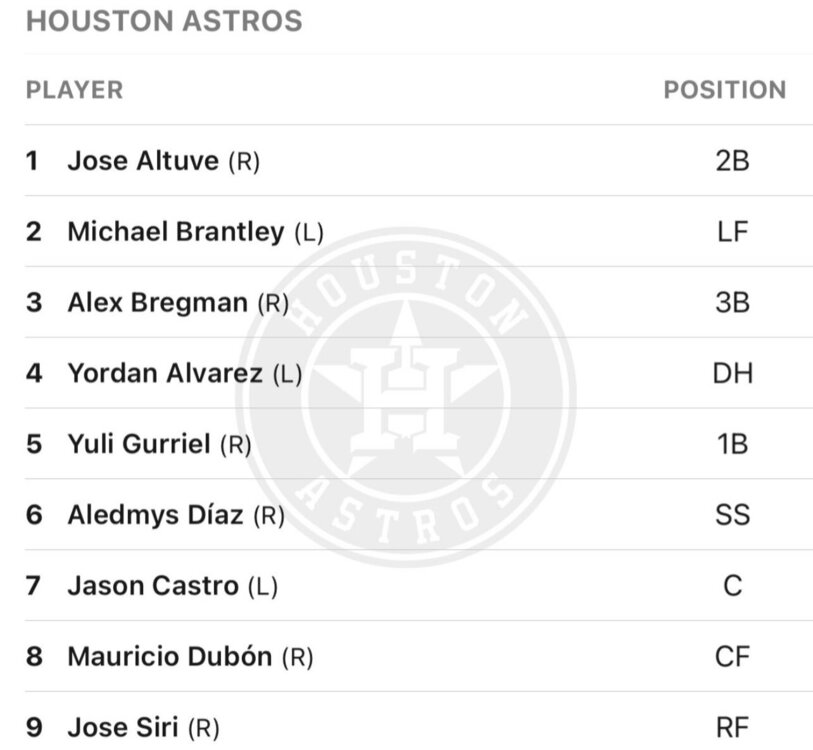
Task: Click on Yuli Gurriel's name
Action: (x=139, y=444)
